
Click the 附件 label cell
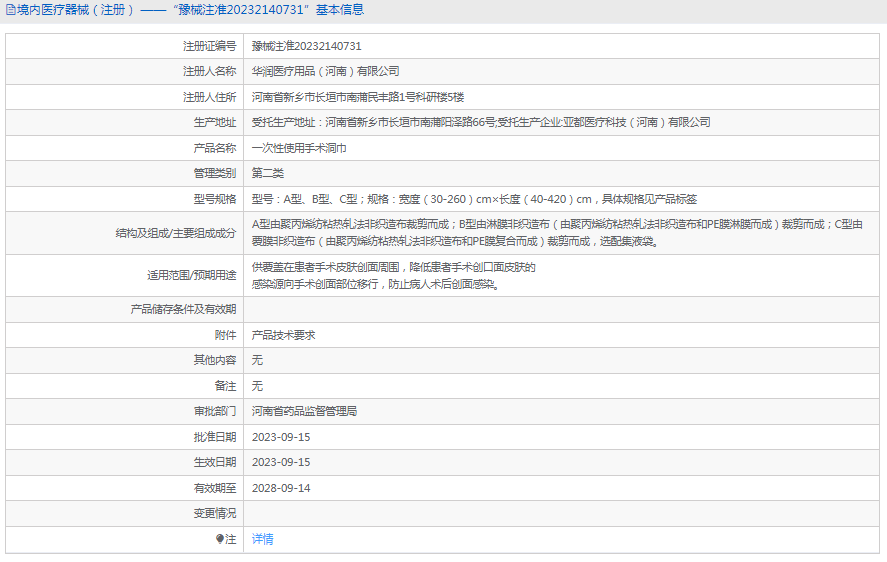click(x=124, y=334)
